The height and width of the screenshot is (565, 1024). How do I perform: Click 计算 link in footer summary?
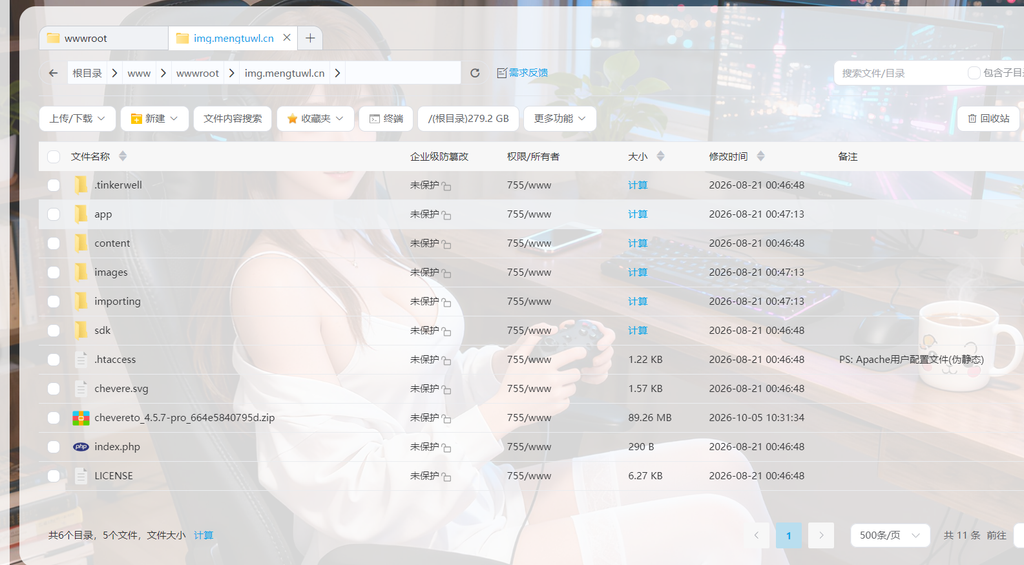(203, 535)
